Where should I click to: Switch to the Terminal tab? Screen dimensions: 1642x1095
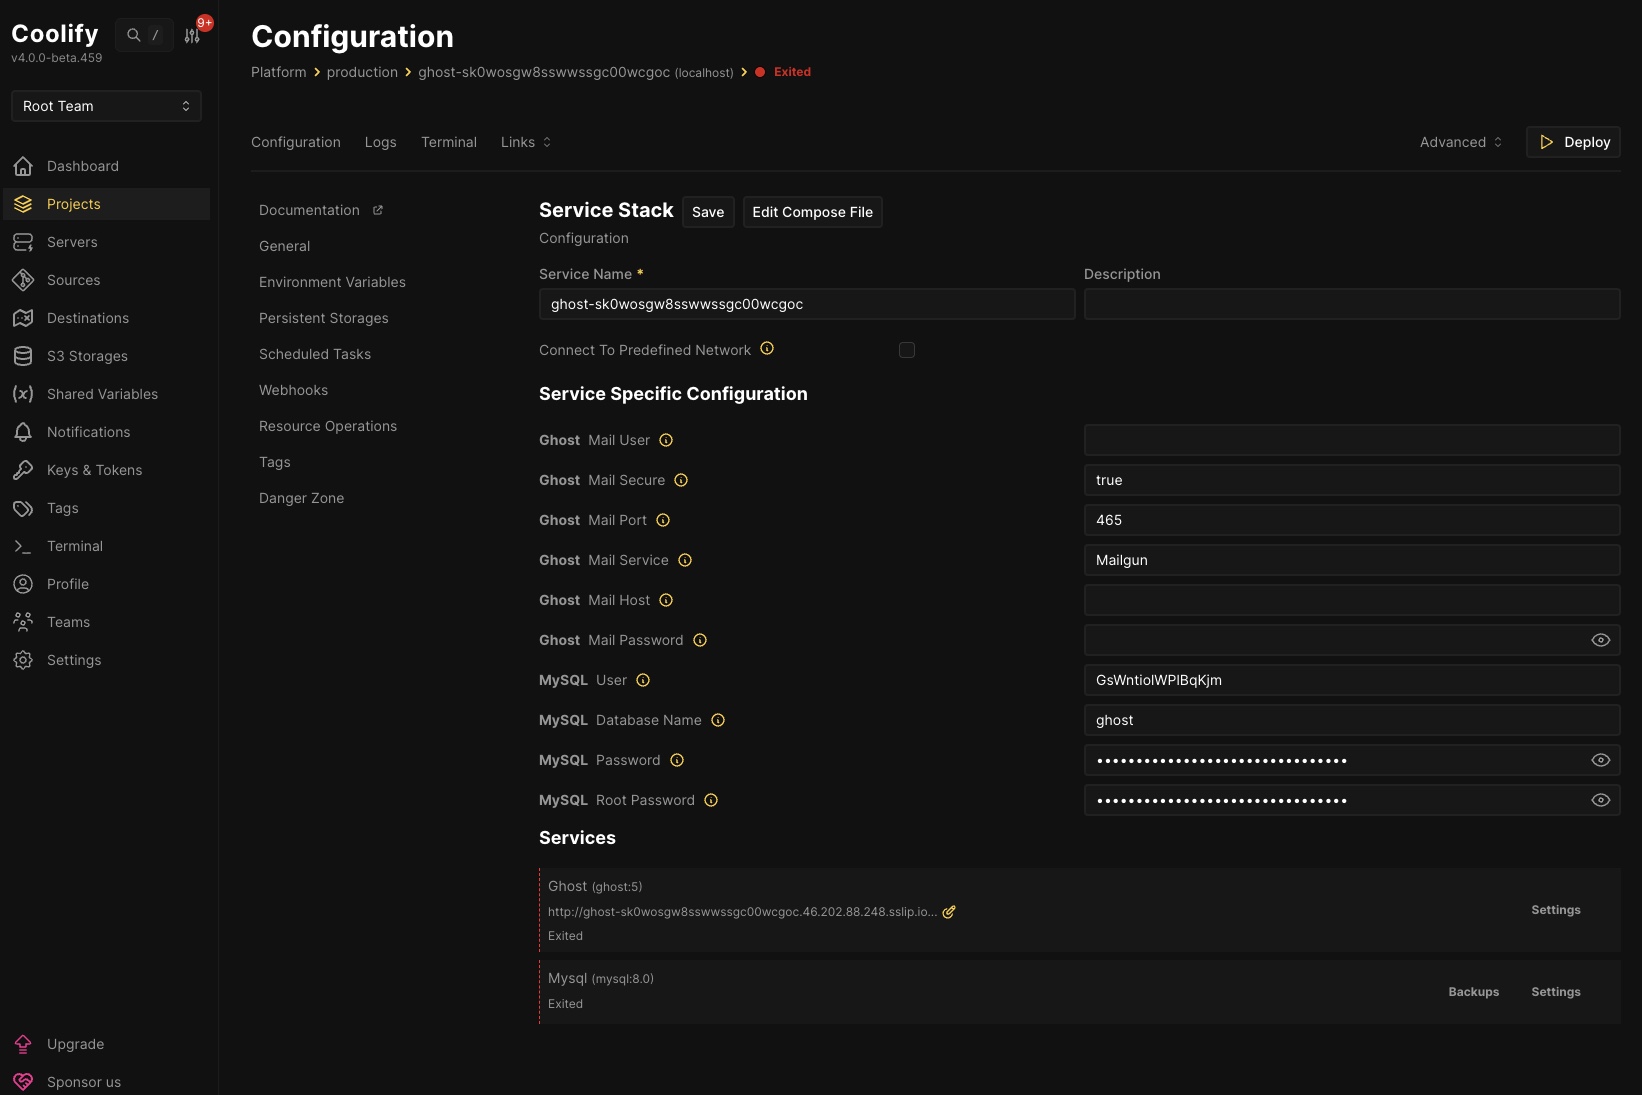pos(449,142)
